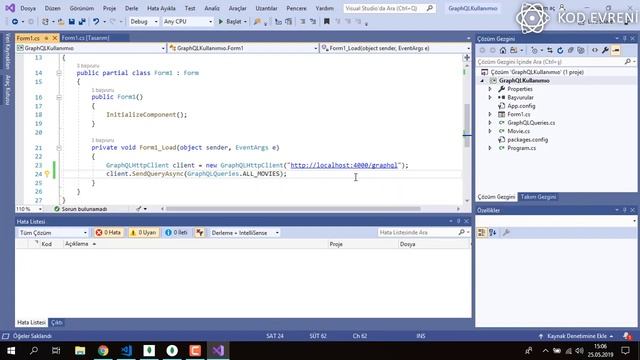Toggle the 0 İleti messages filter
Viewport: 640px width, 360px height.
(x=176, y=232)
